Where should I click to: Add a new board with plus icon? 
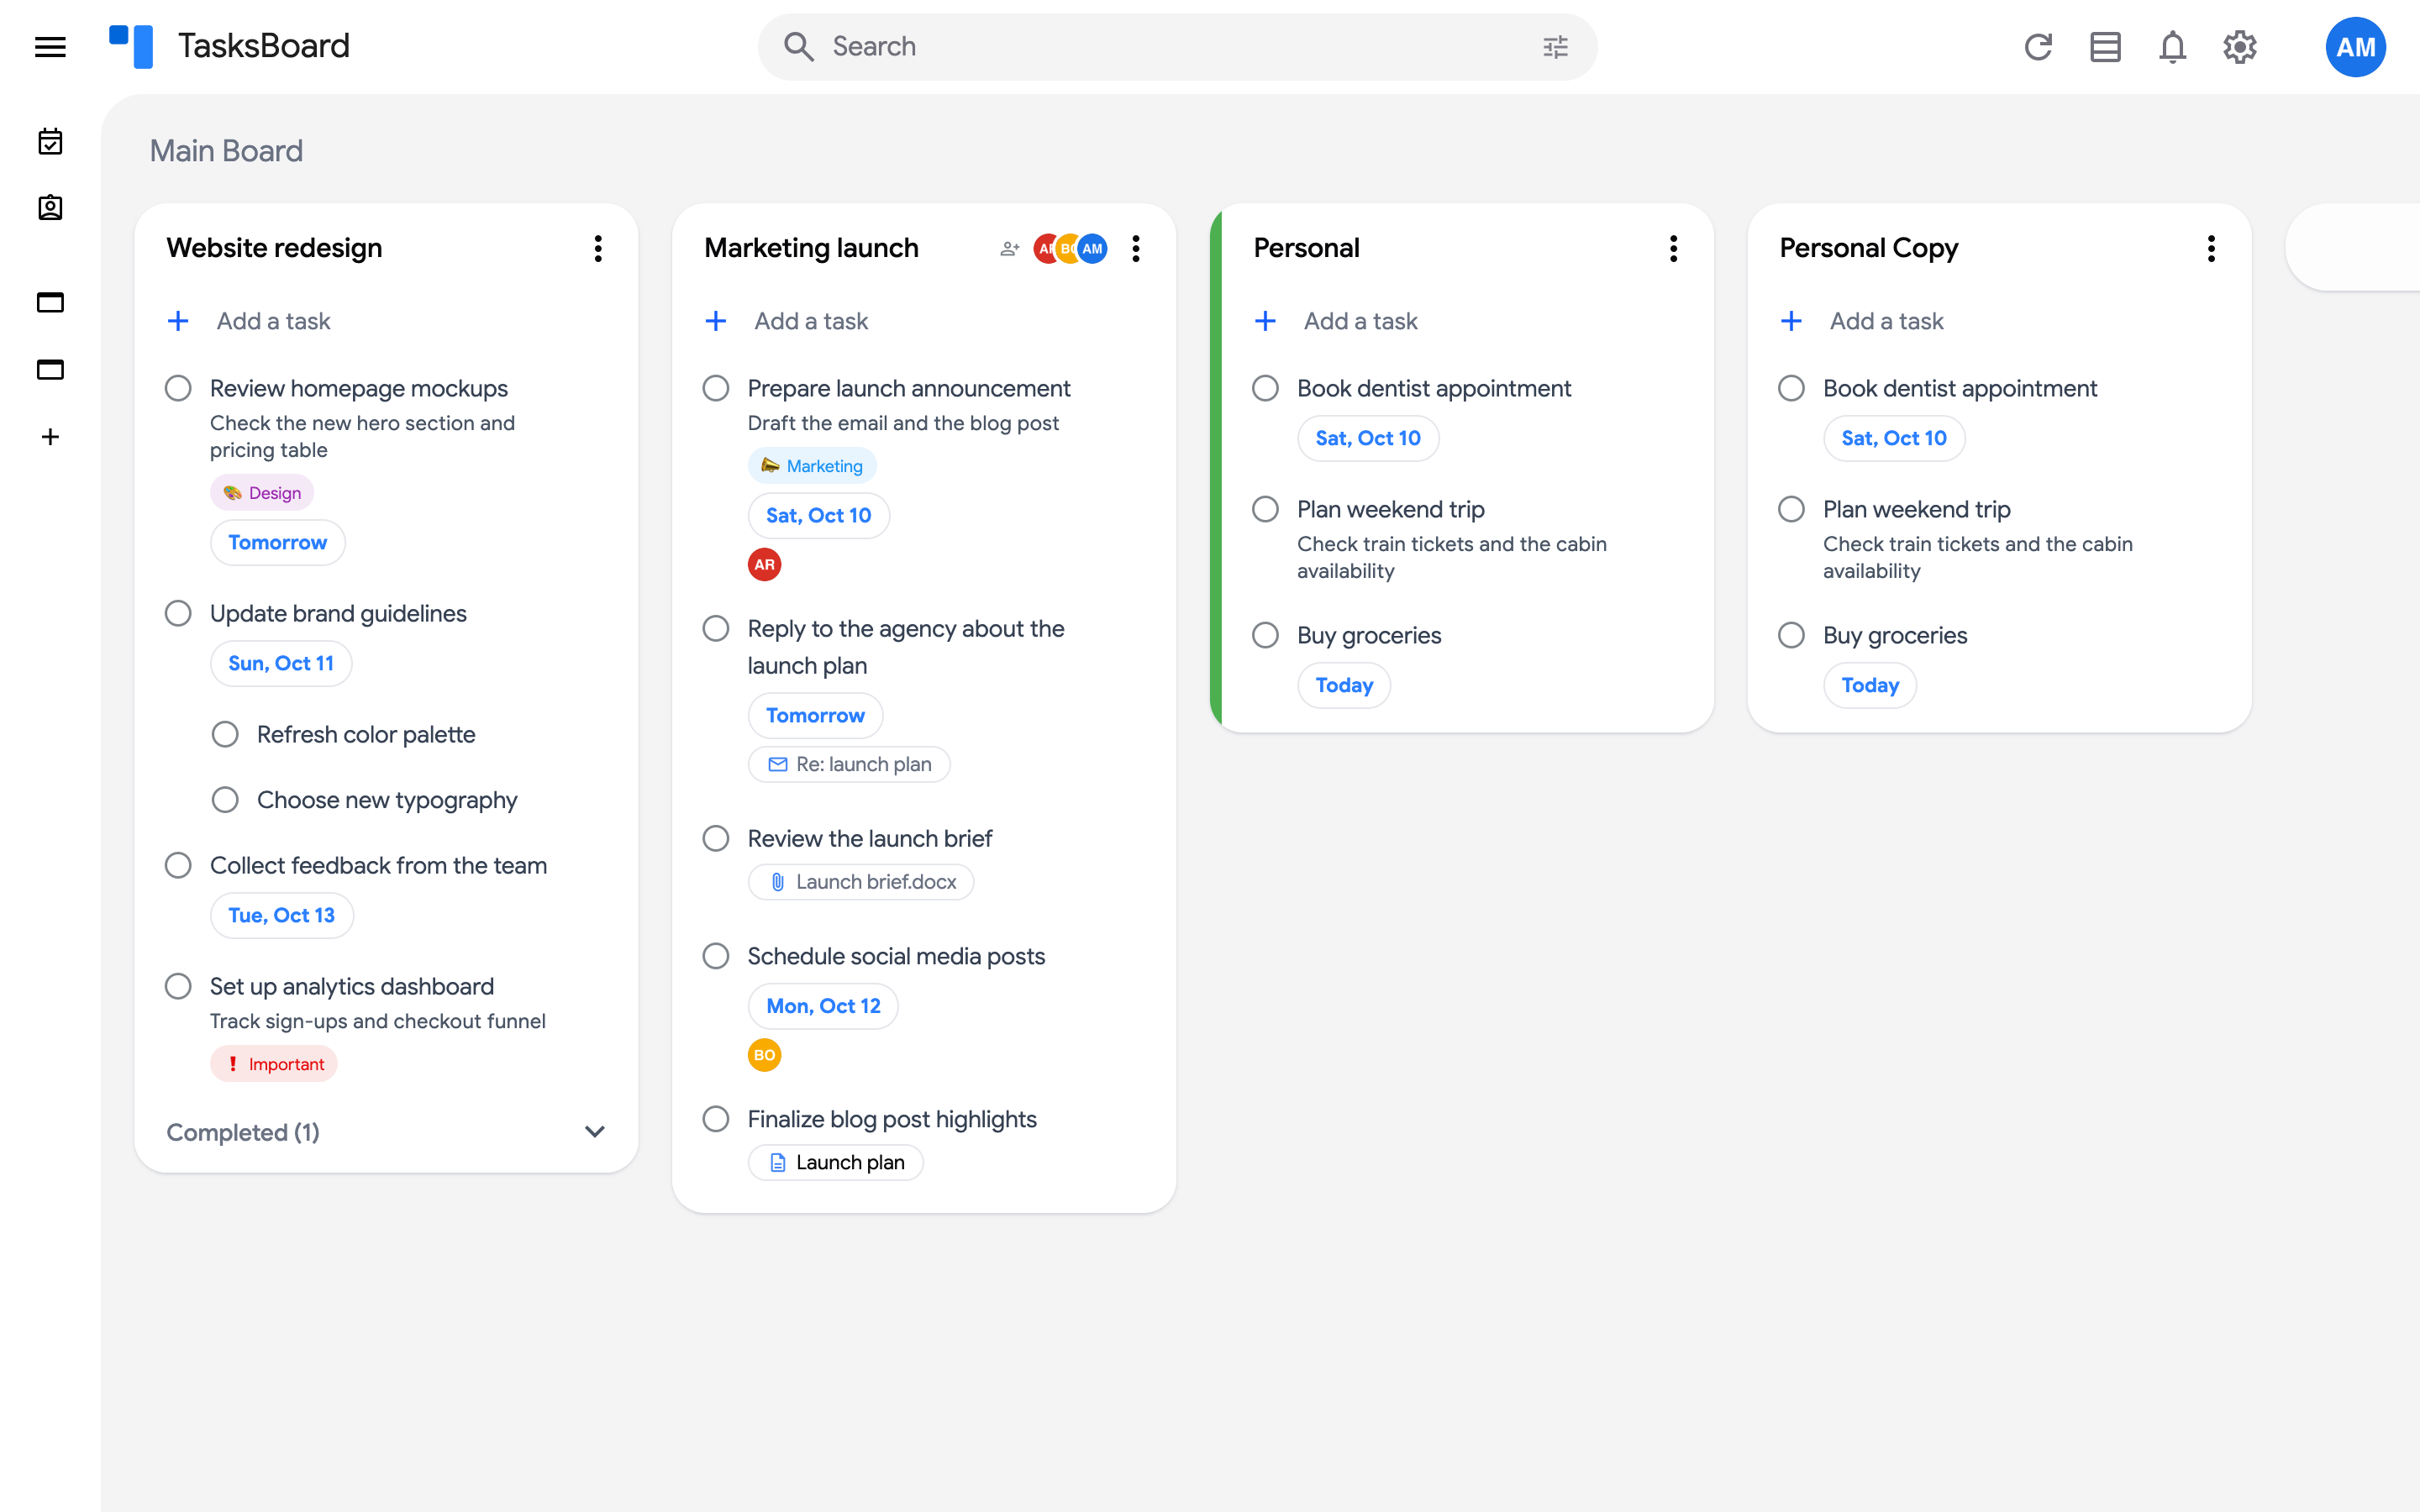[50, 437]
